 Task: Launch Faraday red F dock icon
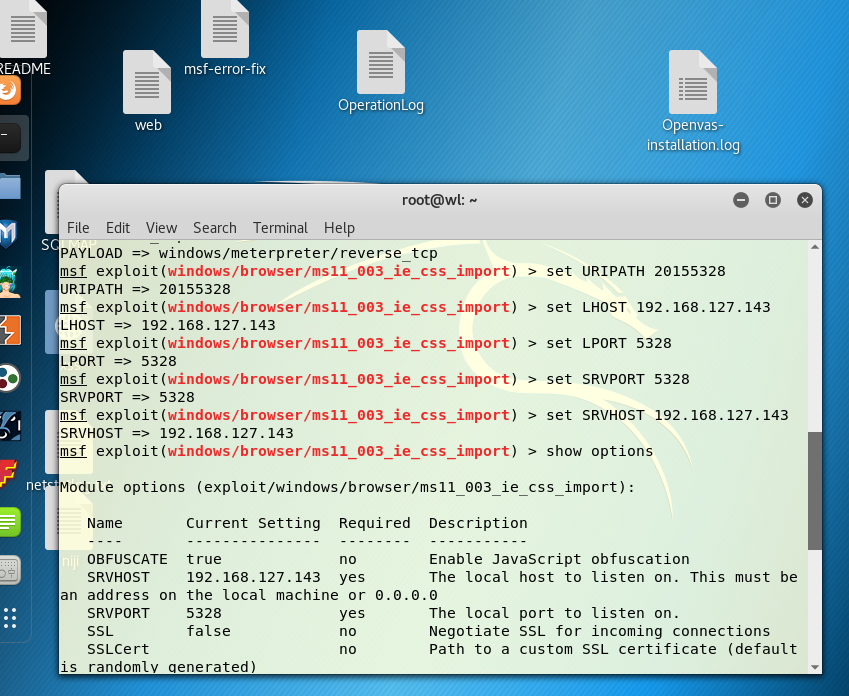pyautogui.click(x=8, y=474)
